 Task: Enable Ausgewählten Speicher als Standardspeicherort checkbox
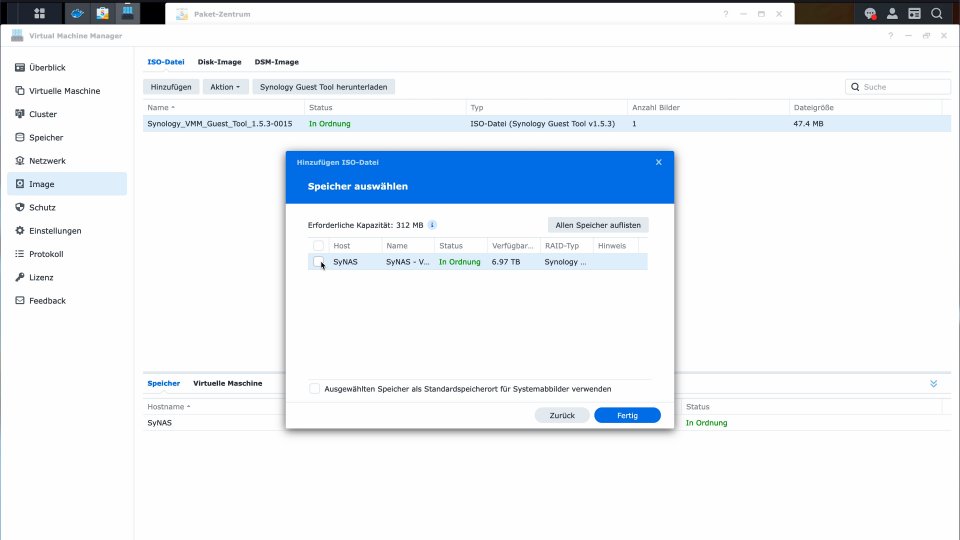pyautogui.click(x=314, y=389)
